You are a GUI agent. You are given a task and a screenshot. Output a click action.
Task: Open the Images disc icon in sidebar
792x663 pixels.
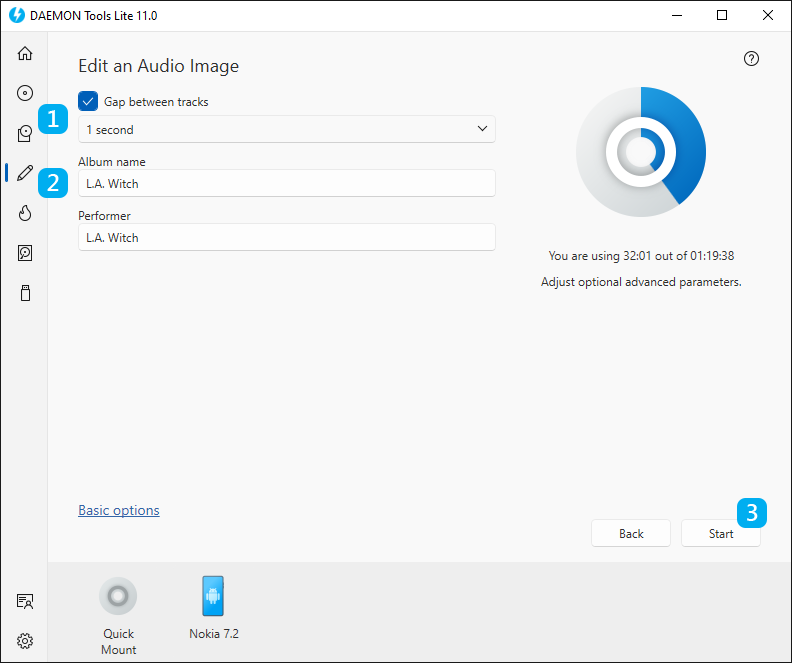coord(25,93)
